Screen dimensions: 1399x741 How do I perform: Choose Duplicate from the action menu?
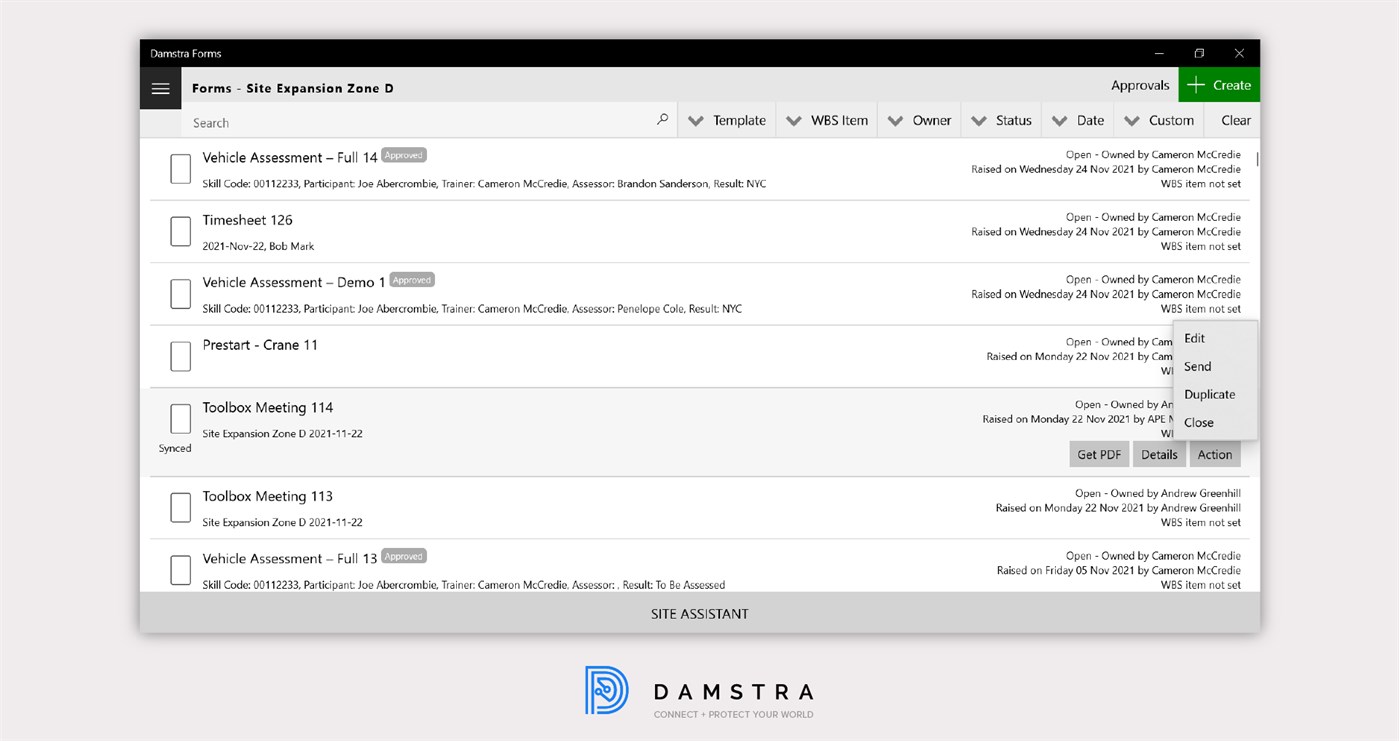[x=1210, y=394]
